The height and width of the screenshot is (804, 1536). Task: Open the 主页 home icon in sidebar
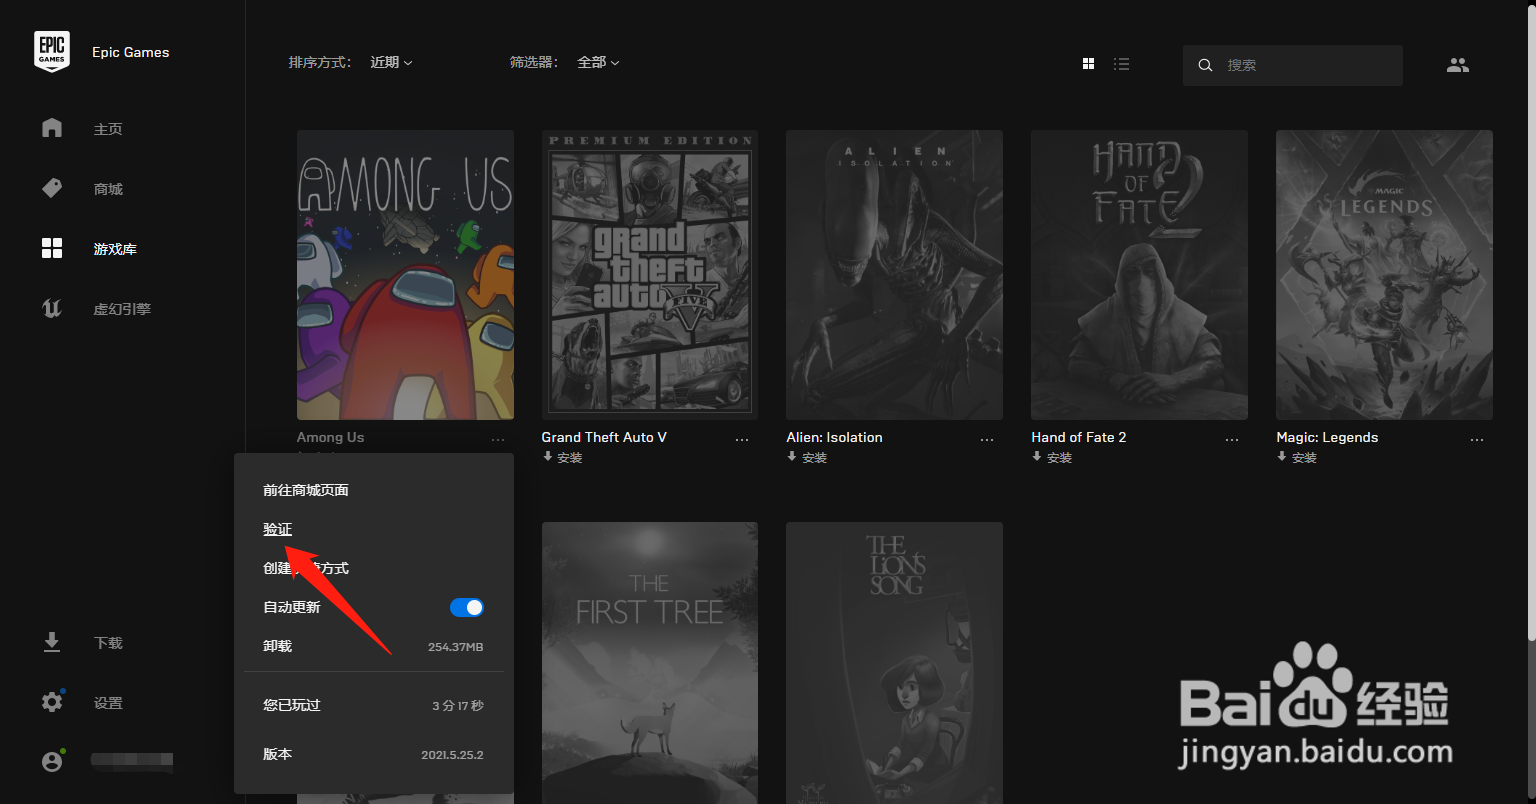(x=52, y=128)
